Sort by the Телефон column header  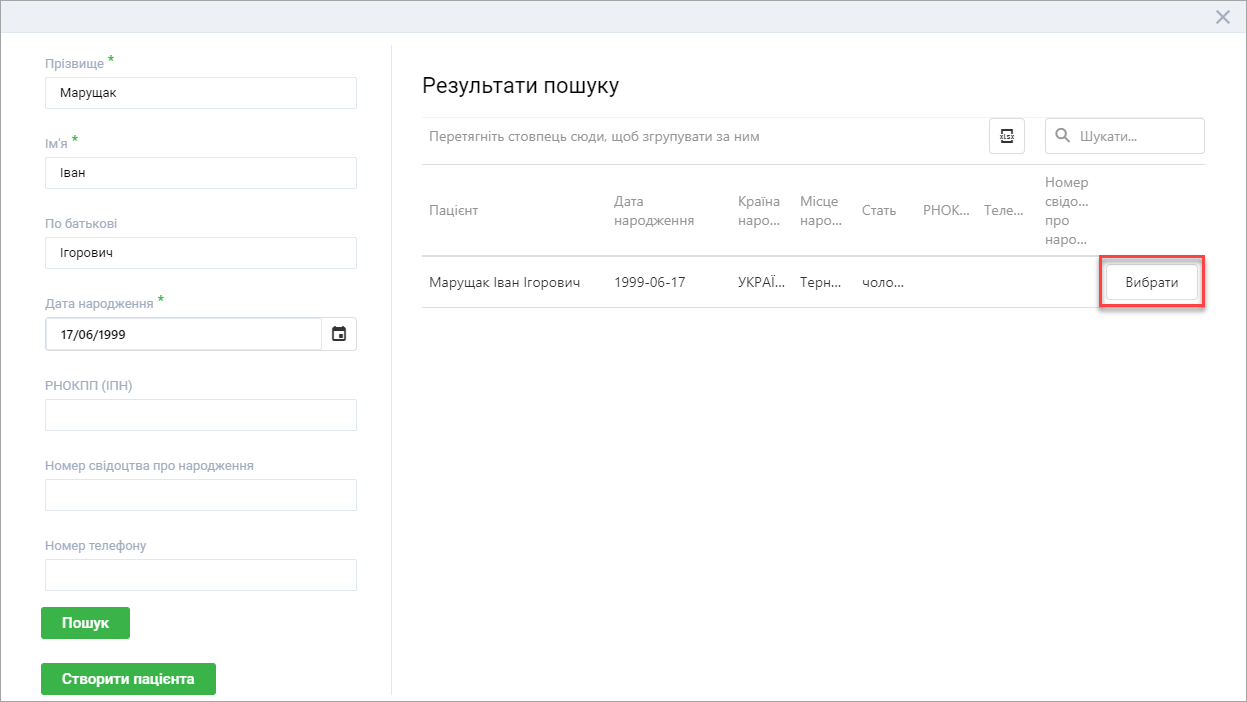[1005, 211]
